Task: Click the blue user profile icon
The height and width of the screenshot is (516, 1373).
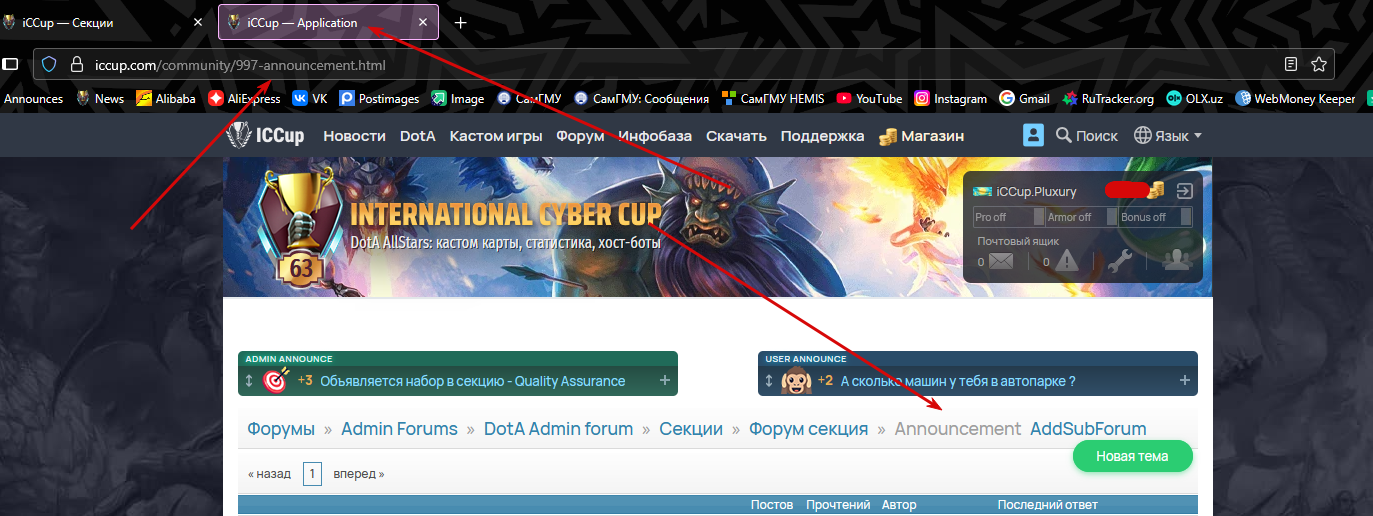Action: pyautogui.click(x=1033, y=136)
